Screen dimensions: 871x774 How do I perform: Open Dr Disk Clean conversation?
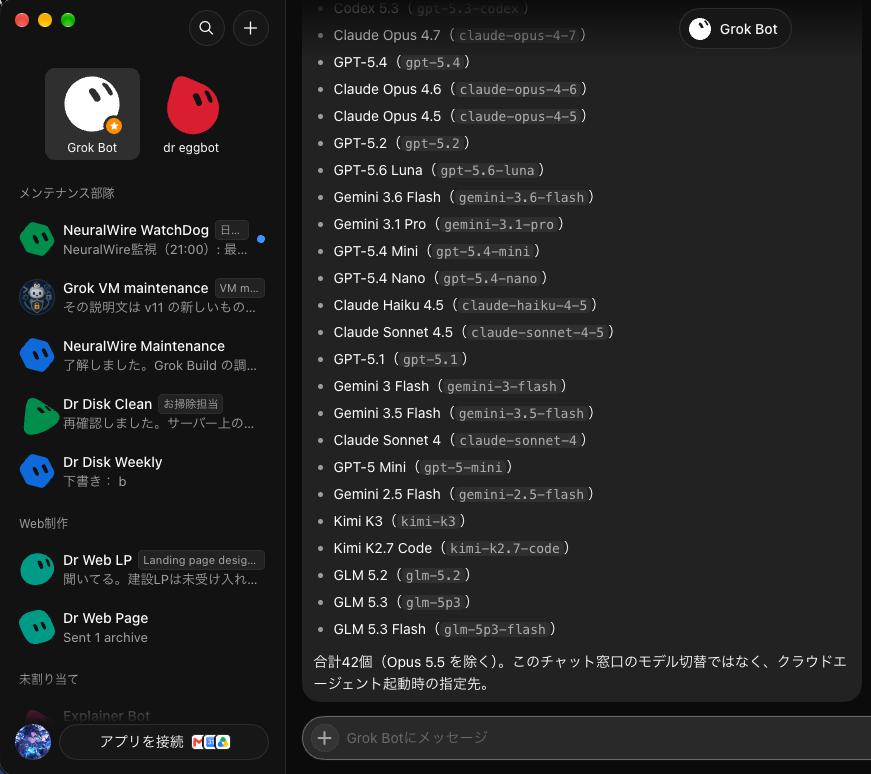point(143,413)
